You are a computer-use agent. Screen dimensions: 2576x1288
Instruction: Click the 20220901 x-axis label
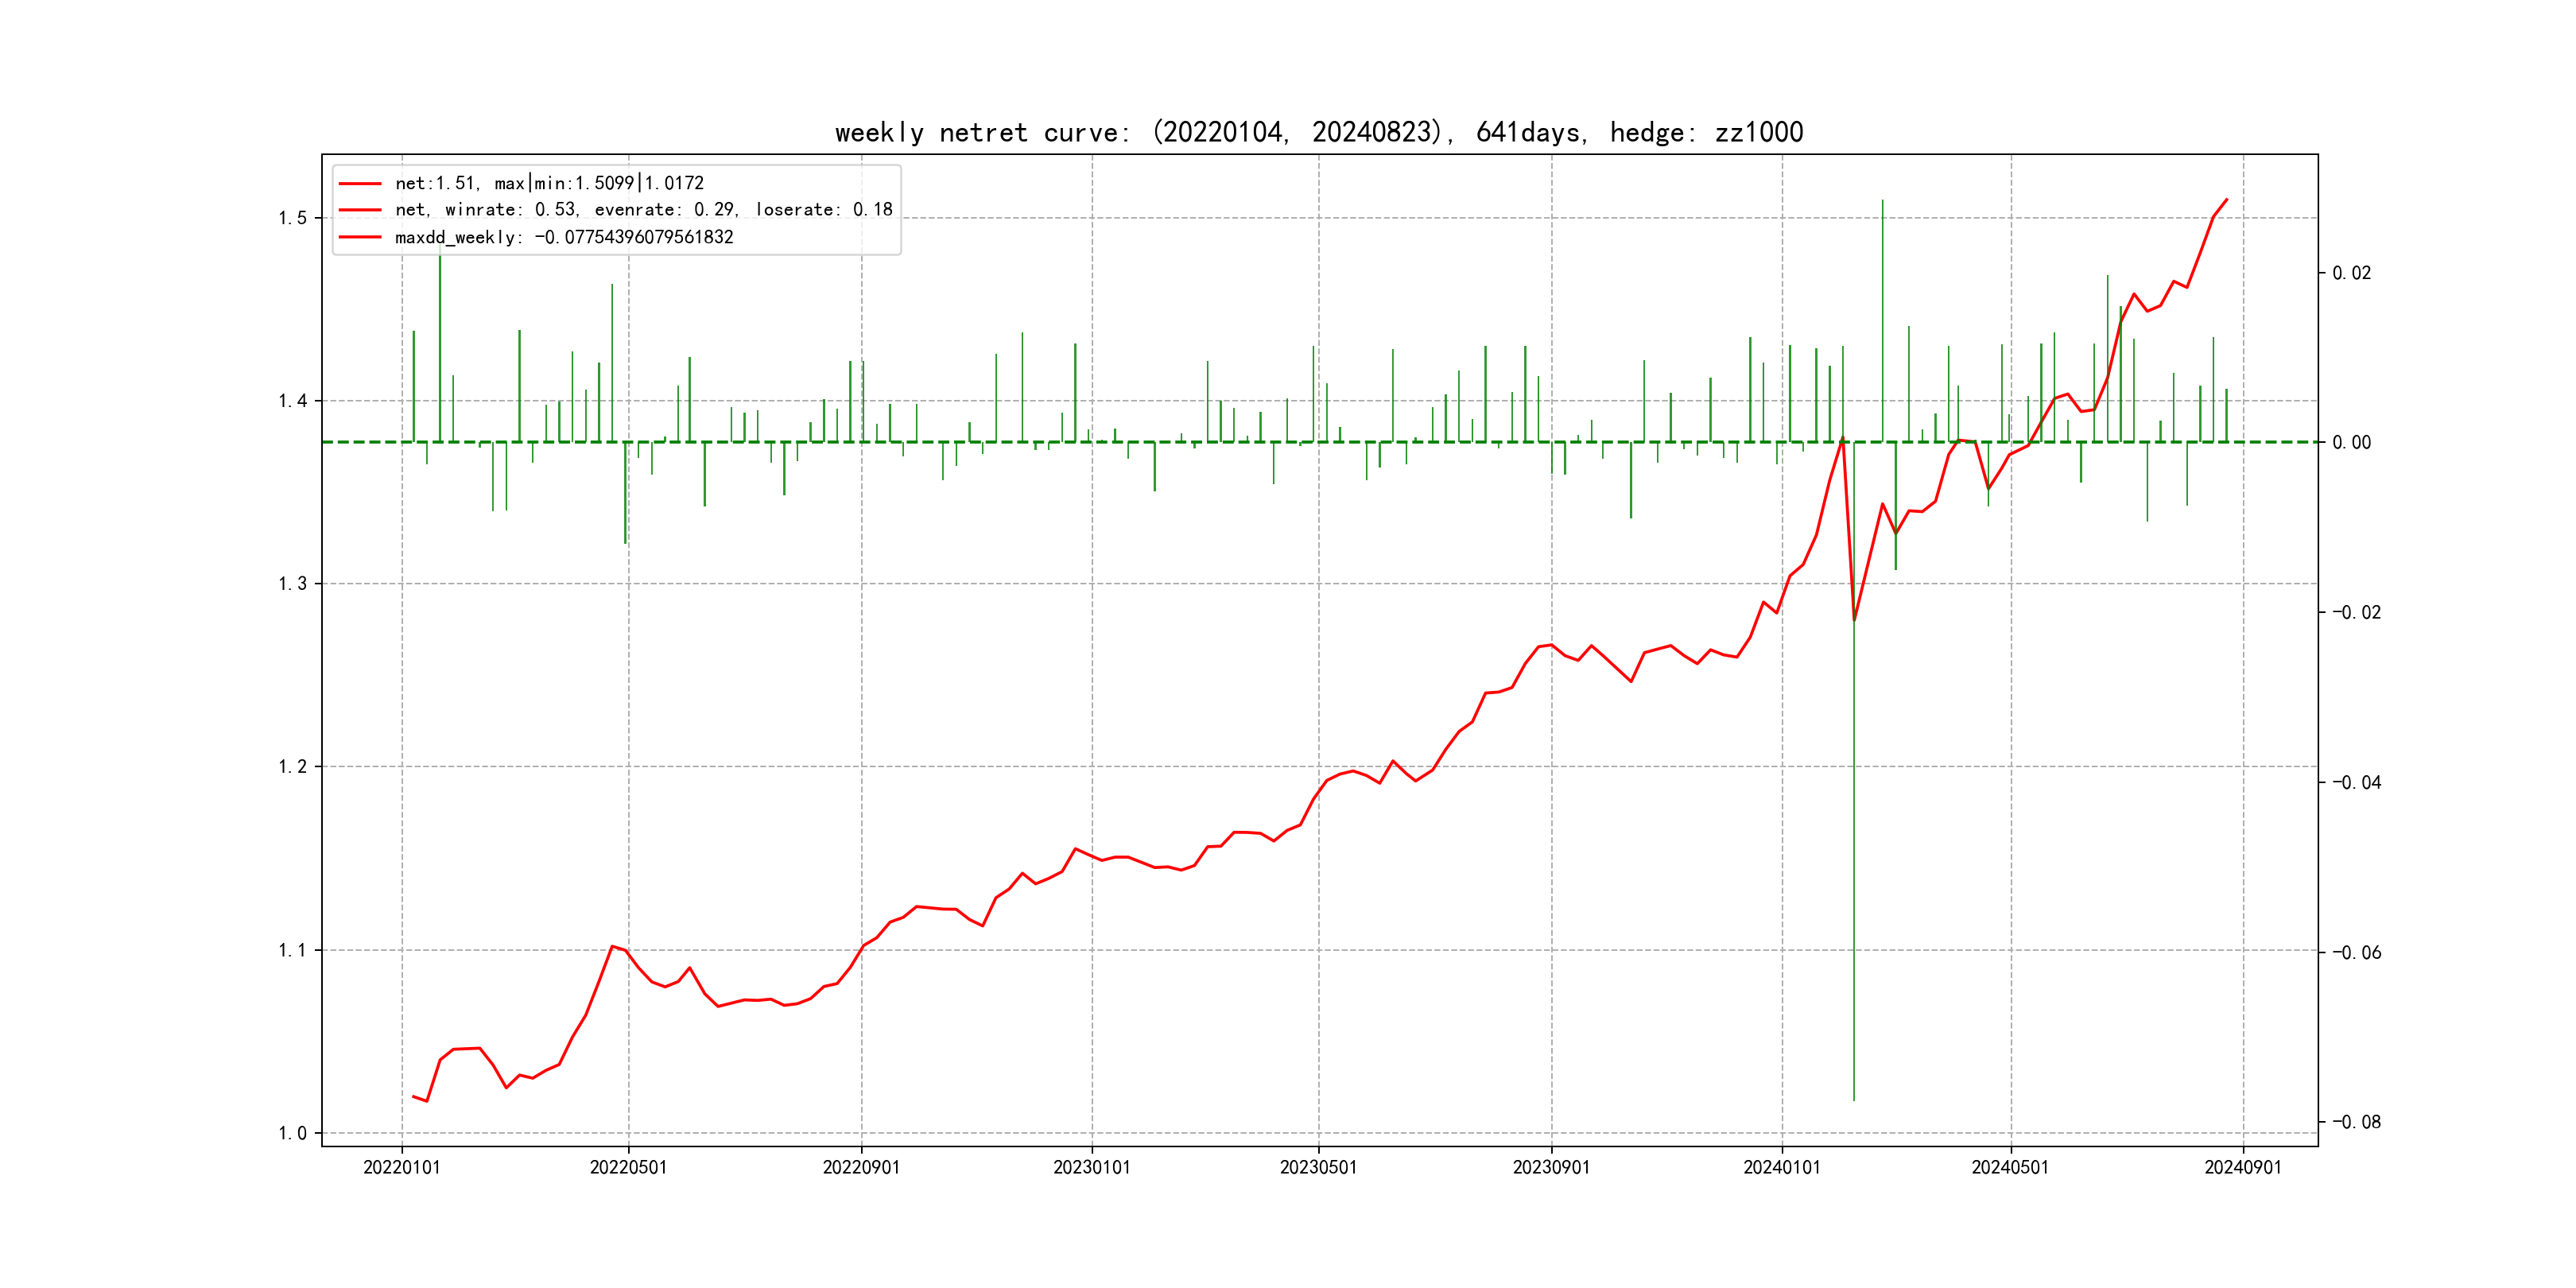pos(861,1167)
